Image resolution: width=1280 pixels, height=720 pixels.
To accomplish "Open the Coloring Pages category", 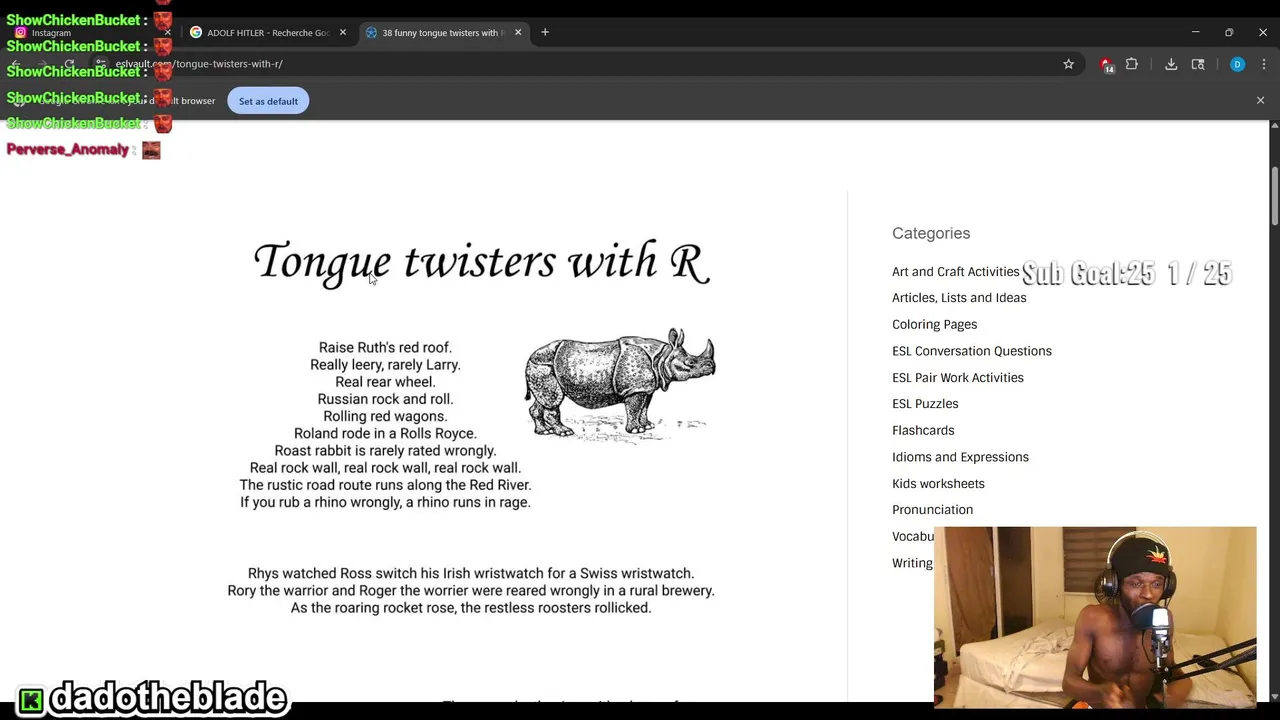I will point(934,324).
